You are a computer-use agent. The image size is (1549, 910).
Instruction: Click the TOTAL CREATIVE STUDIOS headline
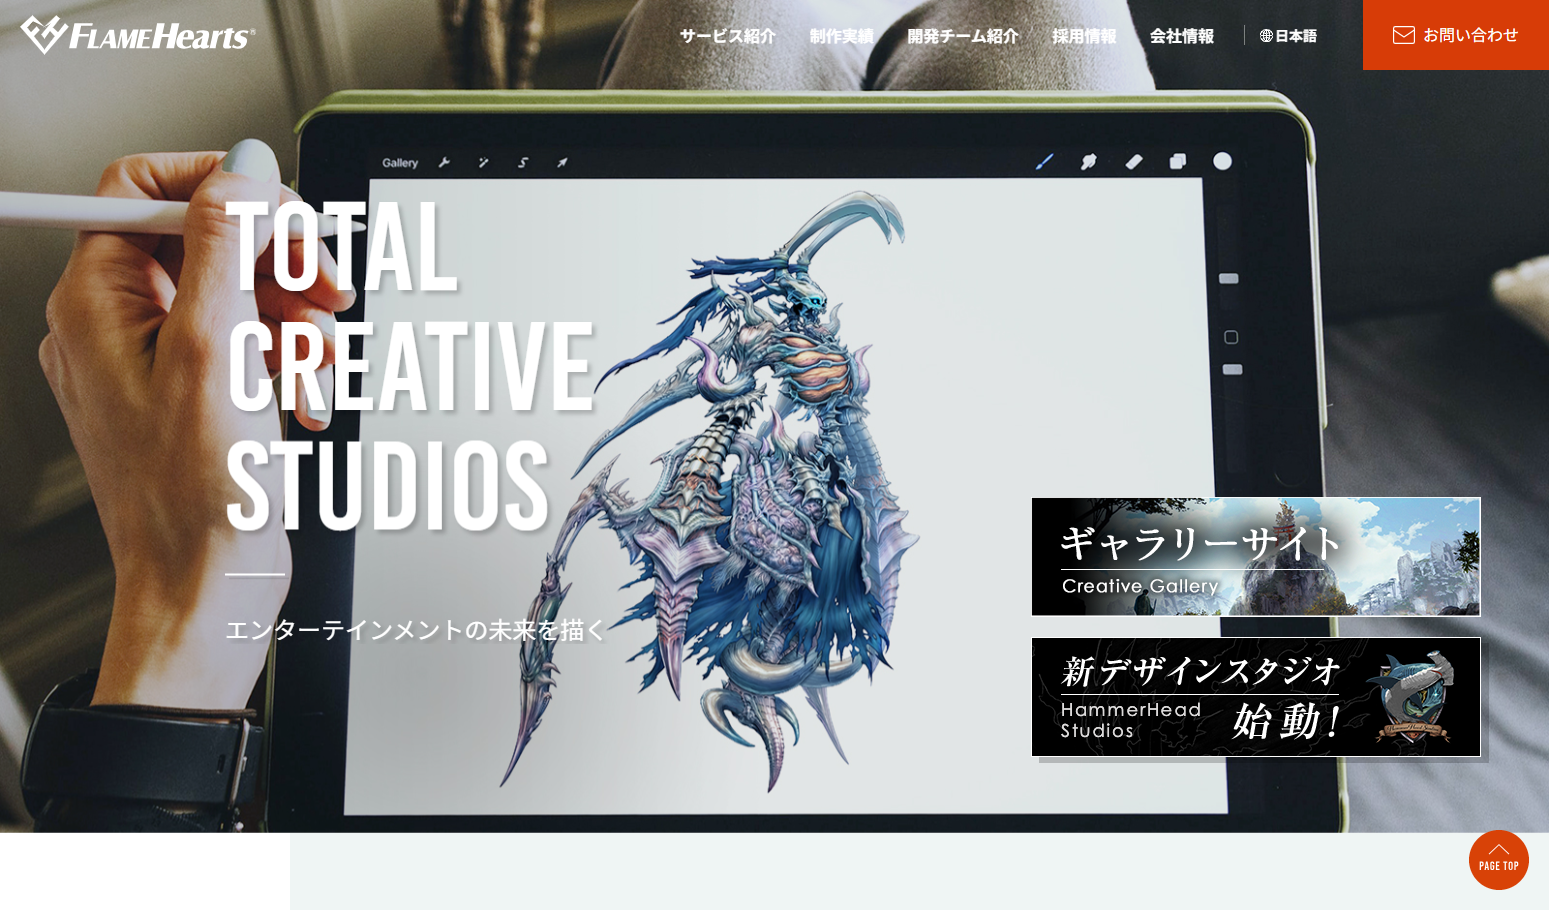tap(411, 365)
